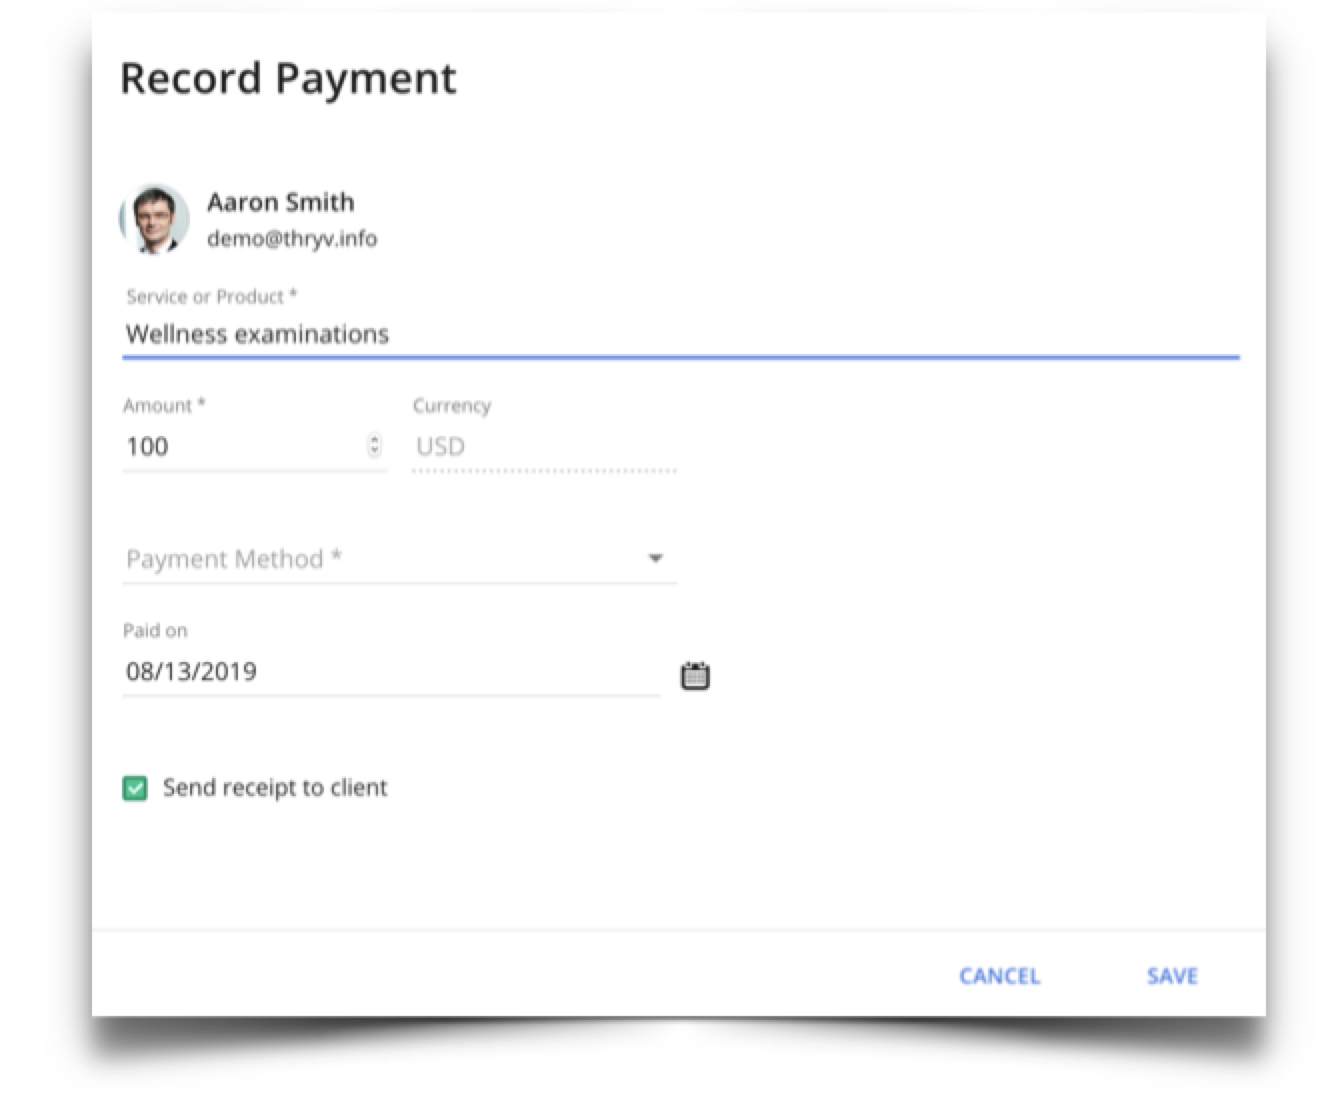
Task: Uncheck Send receipt to client checkbox
Action: click(135, 788)
